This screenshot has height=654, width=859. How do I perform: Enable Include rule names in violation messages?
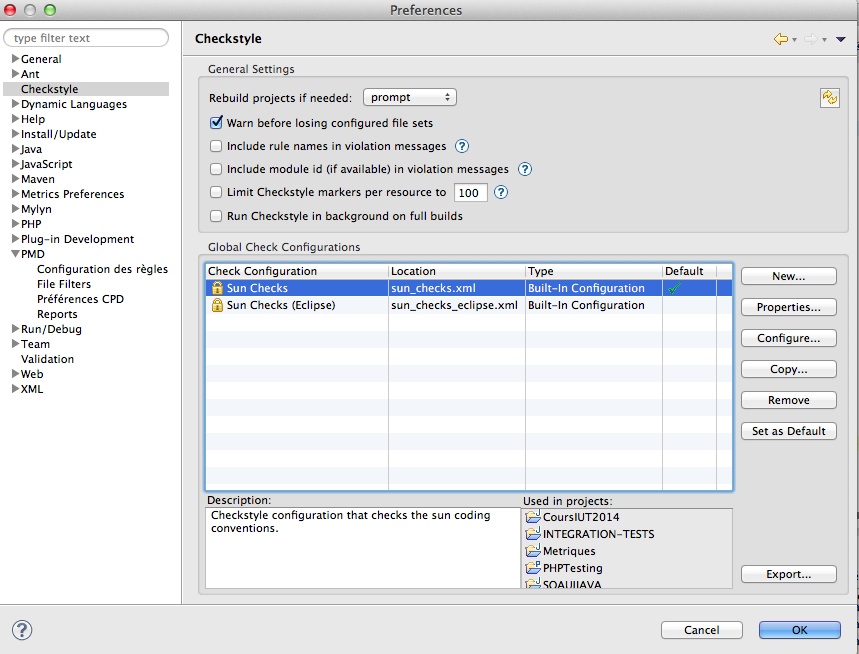(x=215, y=145)
